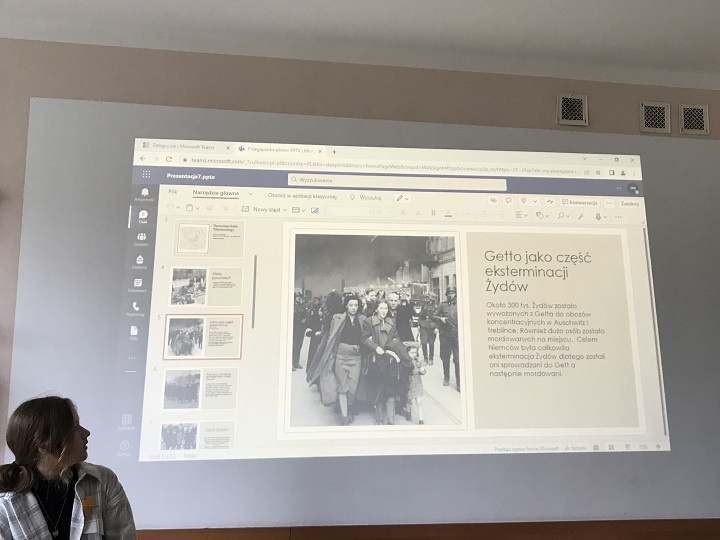Select slide 3 thumbnail

[x=209, y=238]
